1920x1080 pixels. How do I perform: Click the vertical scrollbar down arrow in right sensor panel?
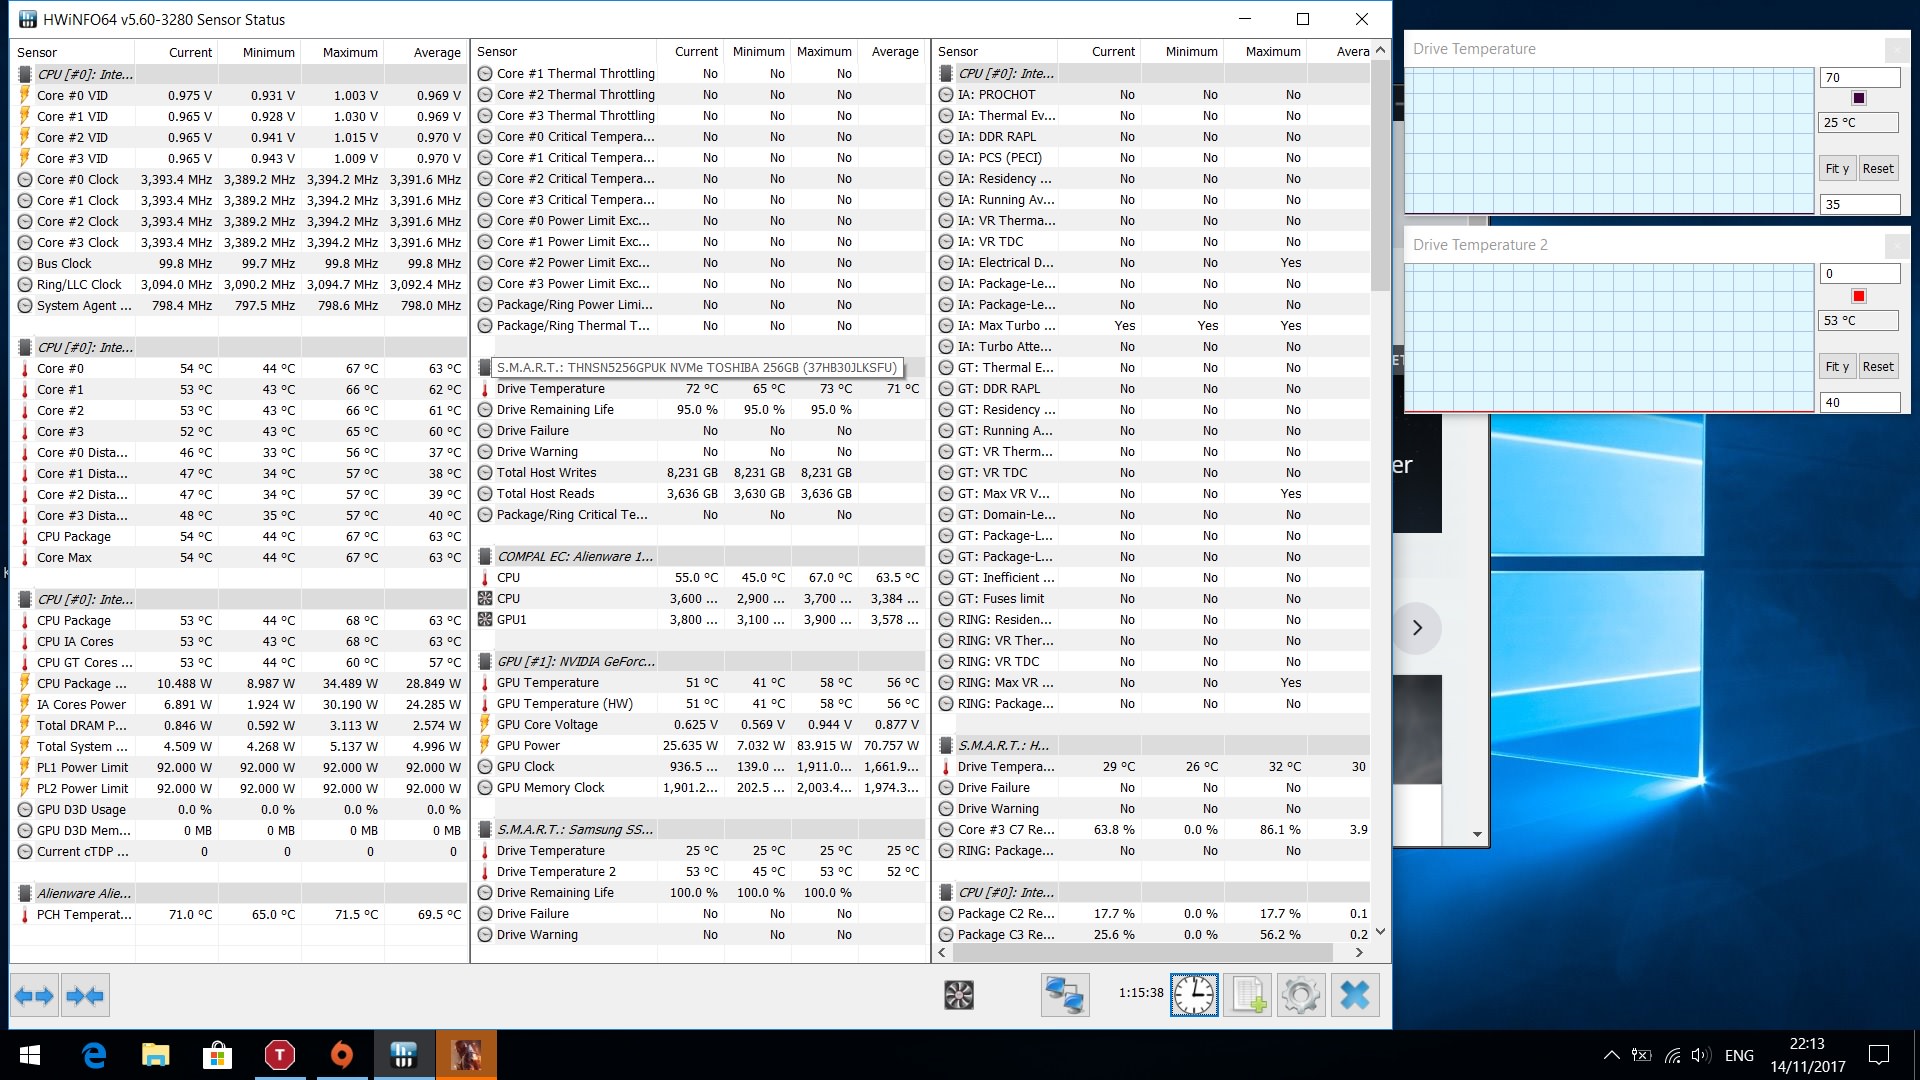point(1380,932)
